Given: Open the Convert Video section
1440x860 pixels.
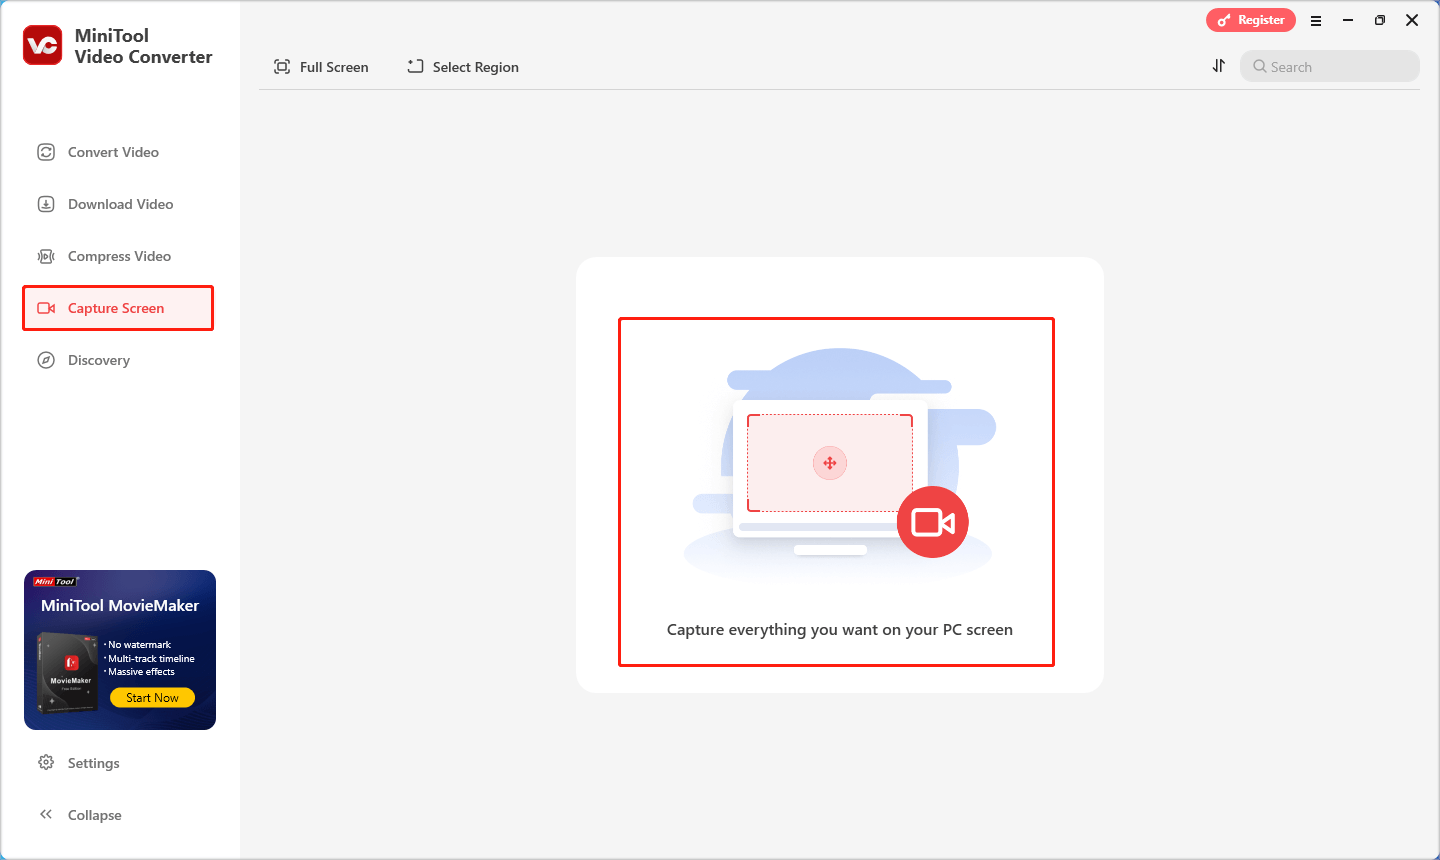Looking at the screenshot, I should pyautogui.click(x=118, y=152).
